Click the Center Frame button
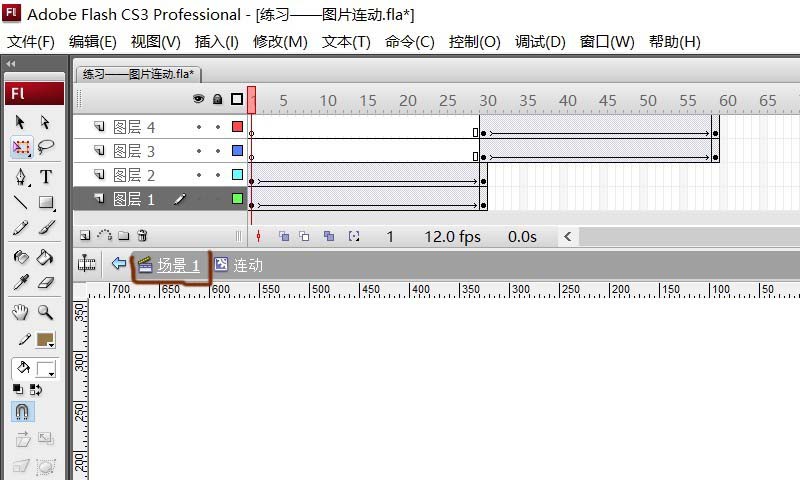800x480 pixels. [x=258, y=236]
